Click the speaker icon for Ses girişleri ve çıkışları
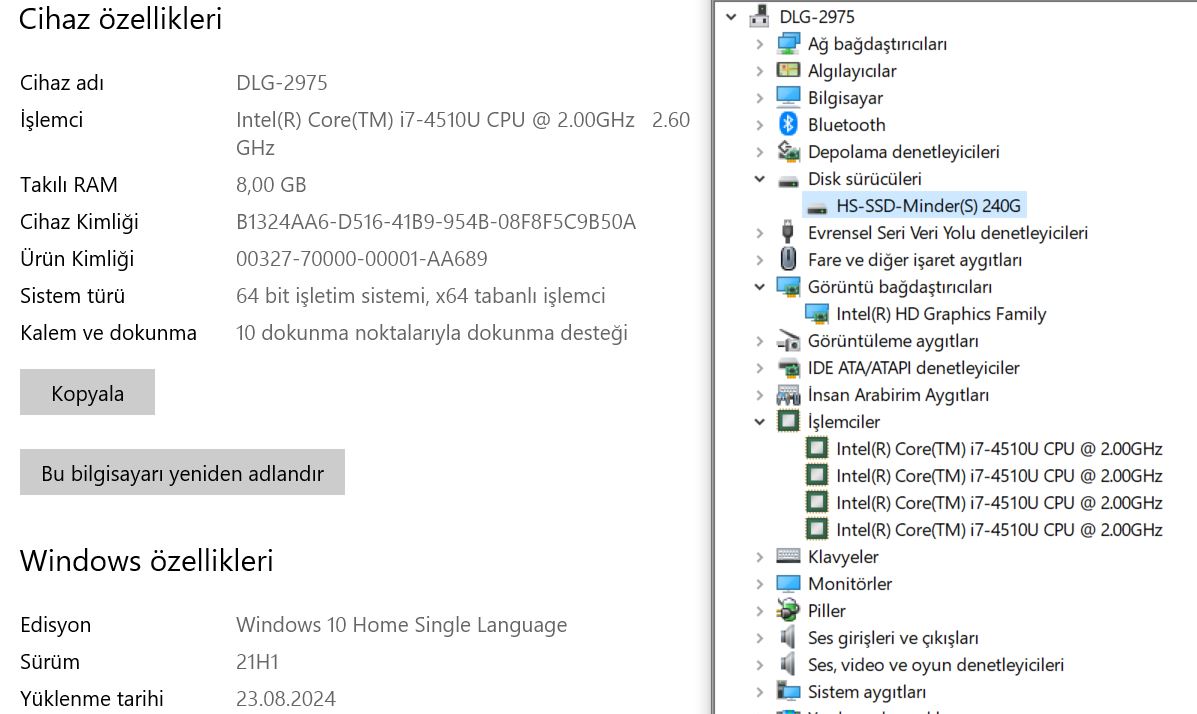1197x714 pixels. tap(788, 637)
